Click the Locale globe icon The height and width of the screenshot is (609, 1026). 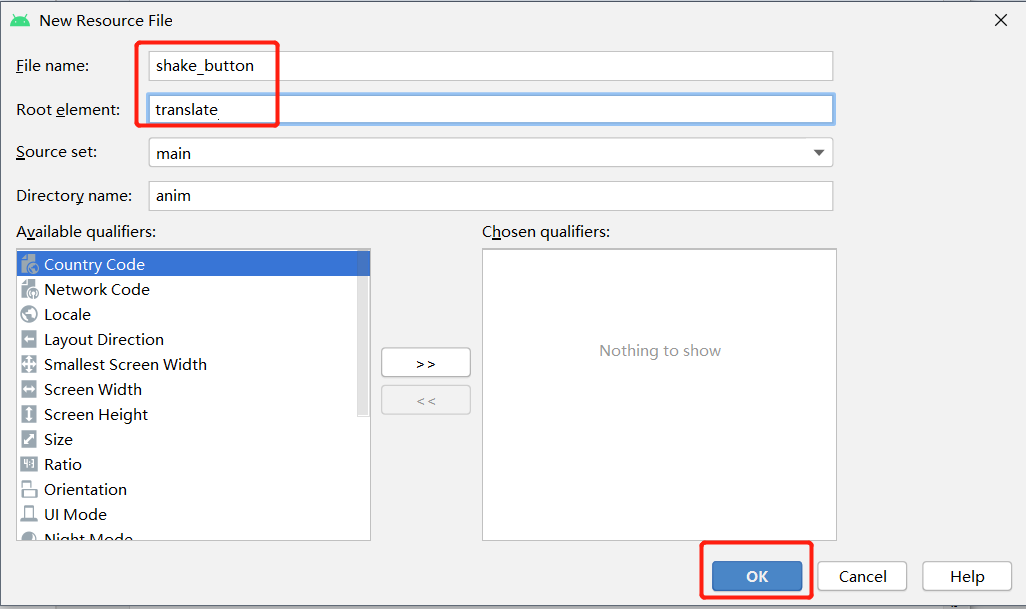click(x=29, y=315)
